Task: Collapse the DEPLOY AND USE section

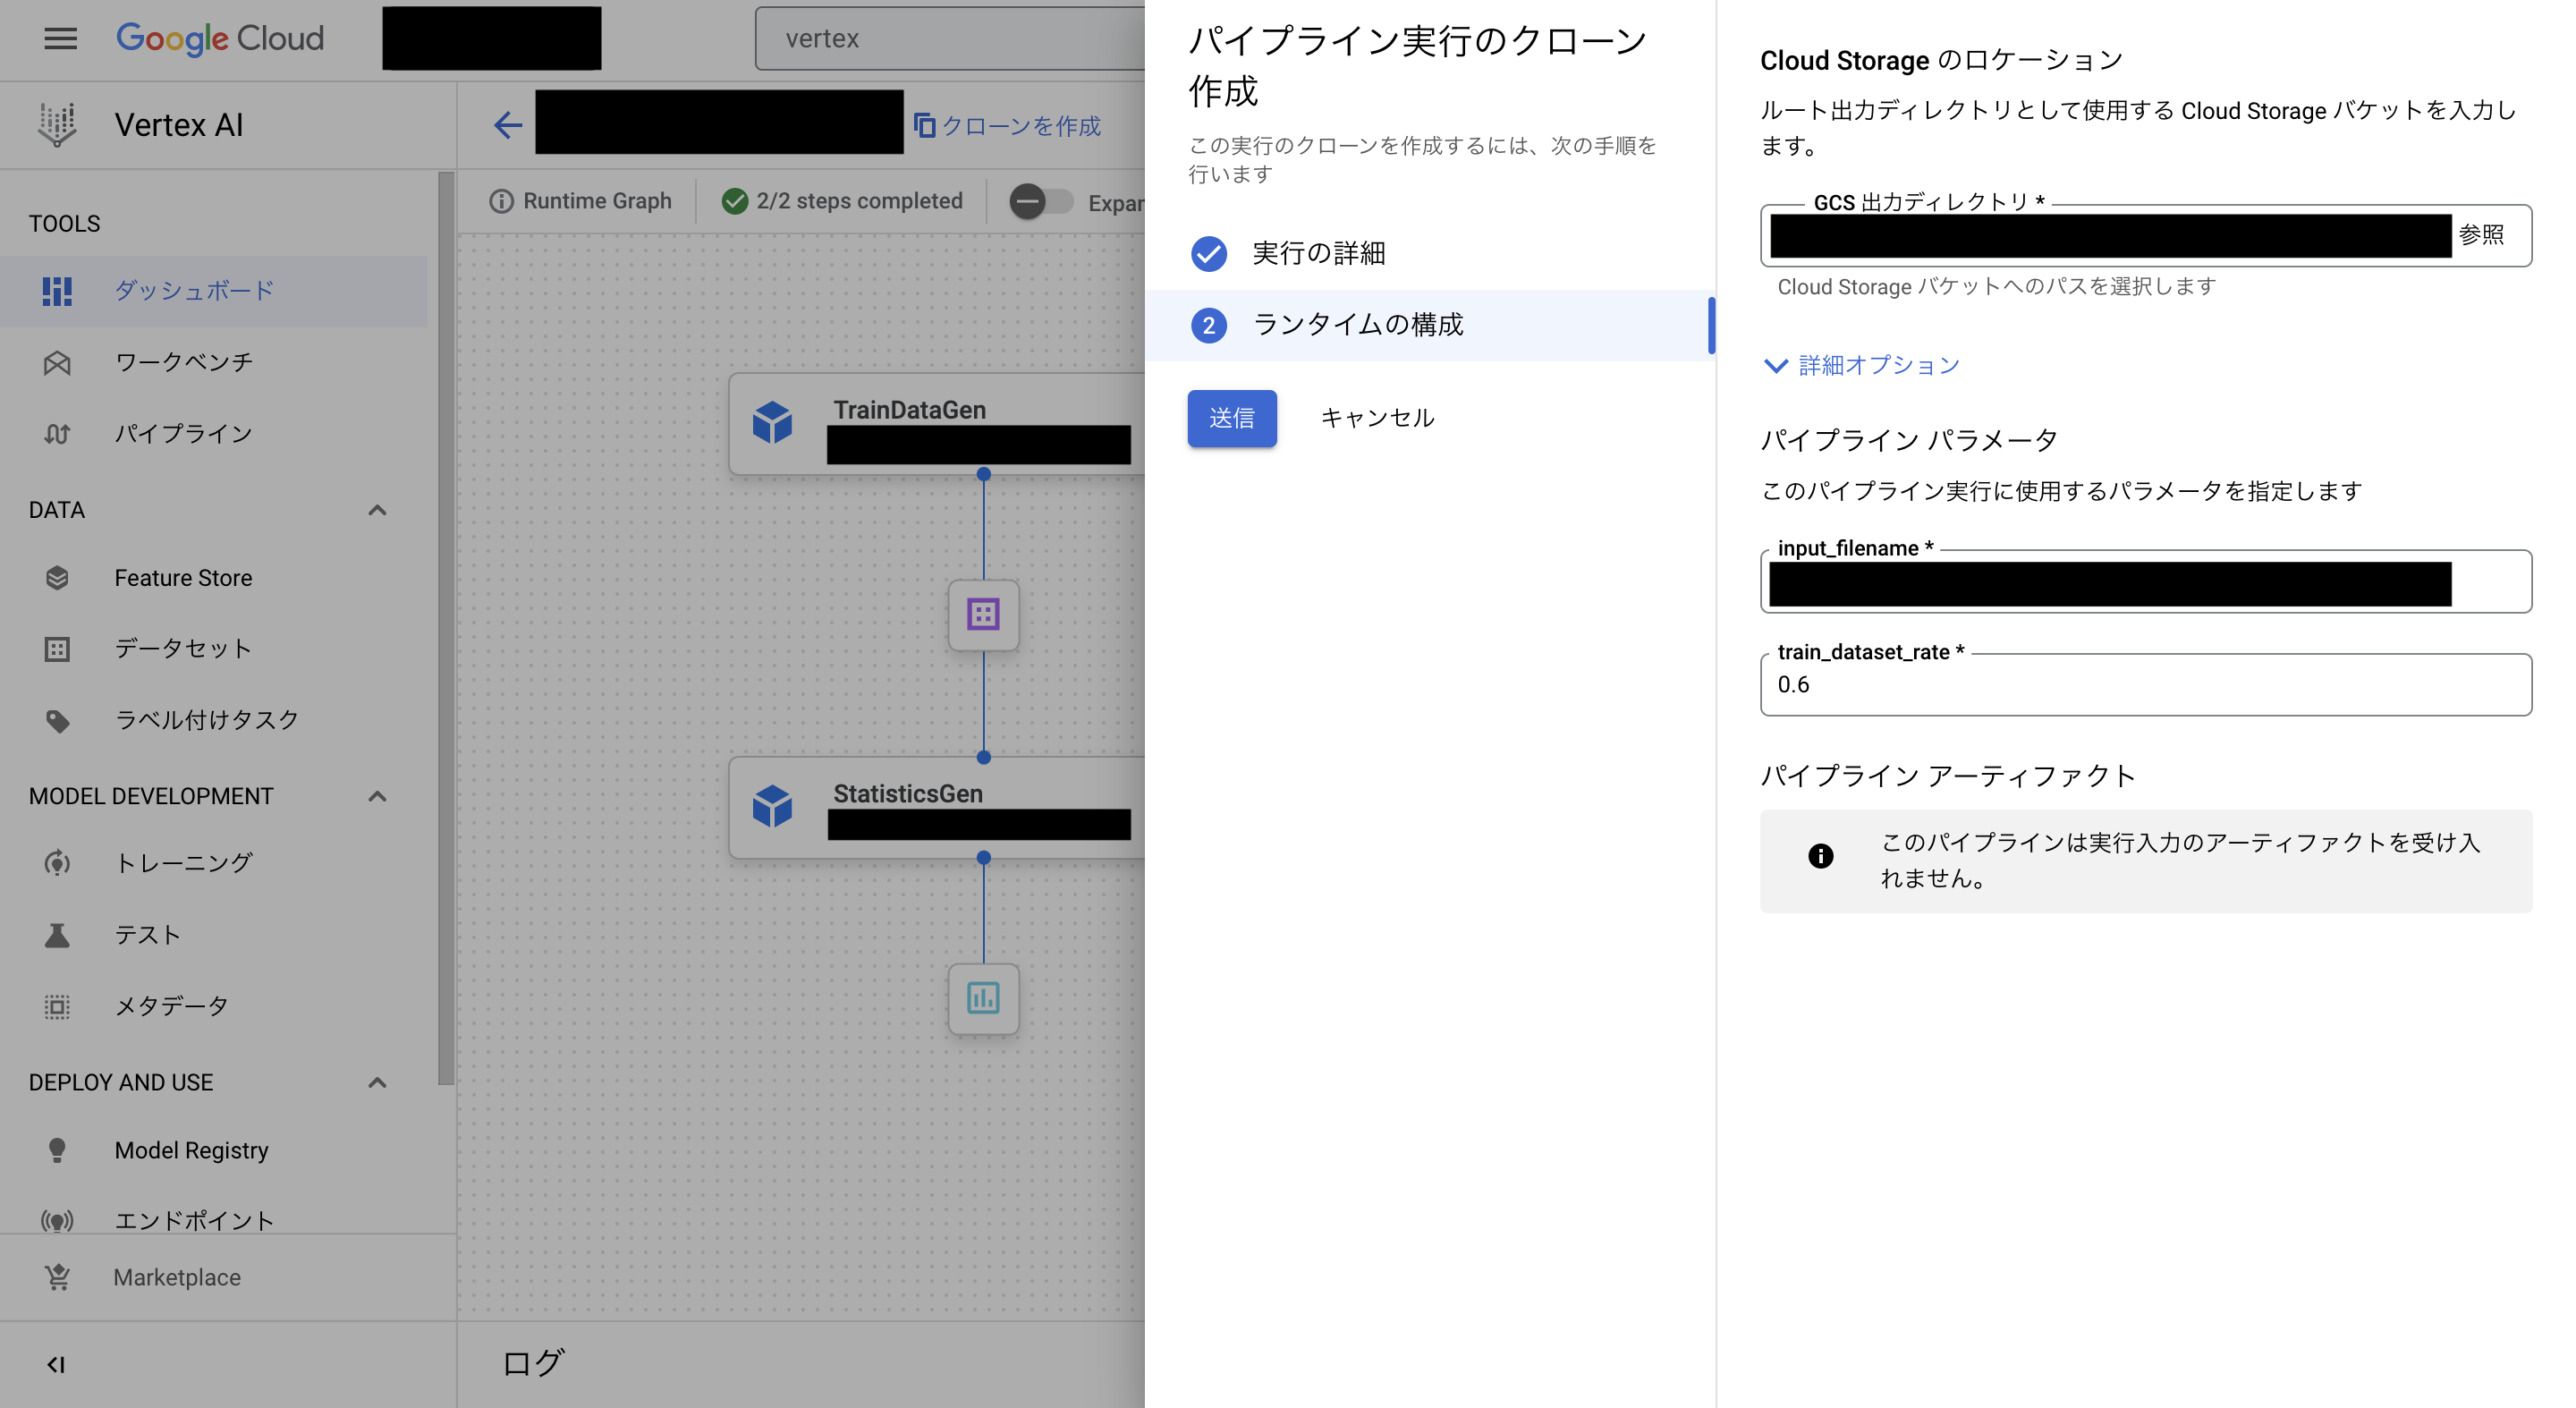Action: coord(377,1082)
